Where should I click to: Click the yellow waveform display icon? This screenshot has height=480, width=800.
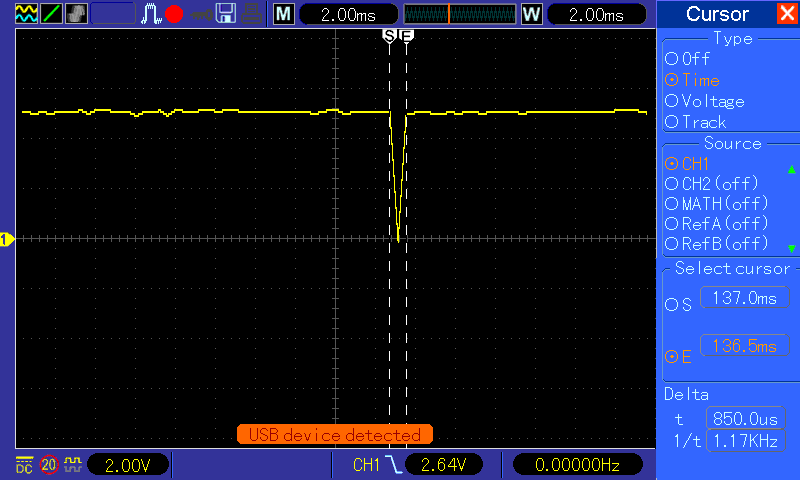pyautogui.click(x=26, y=14)
